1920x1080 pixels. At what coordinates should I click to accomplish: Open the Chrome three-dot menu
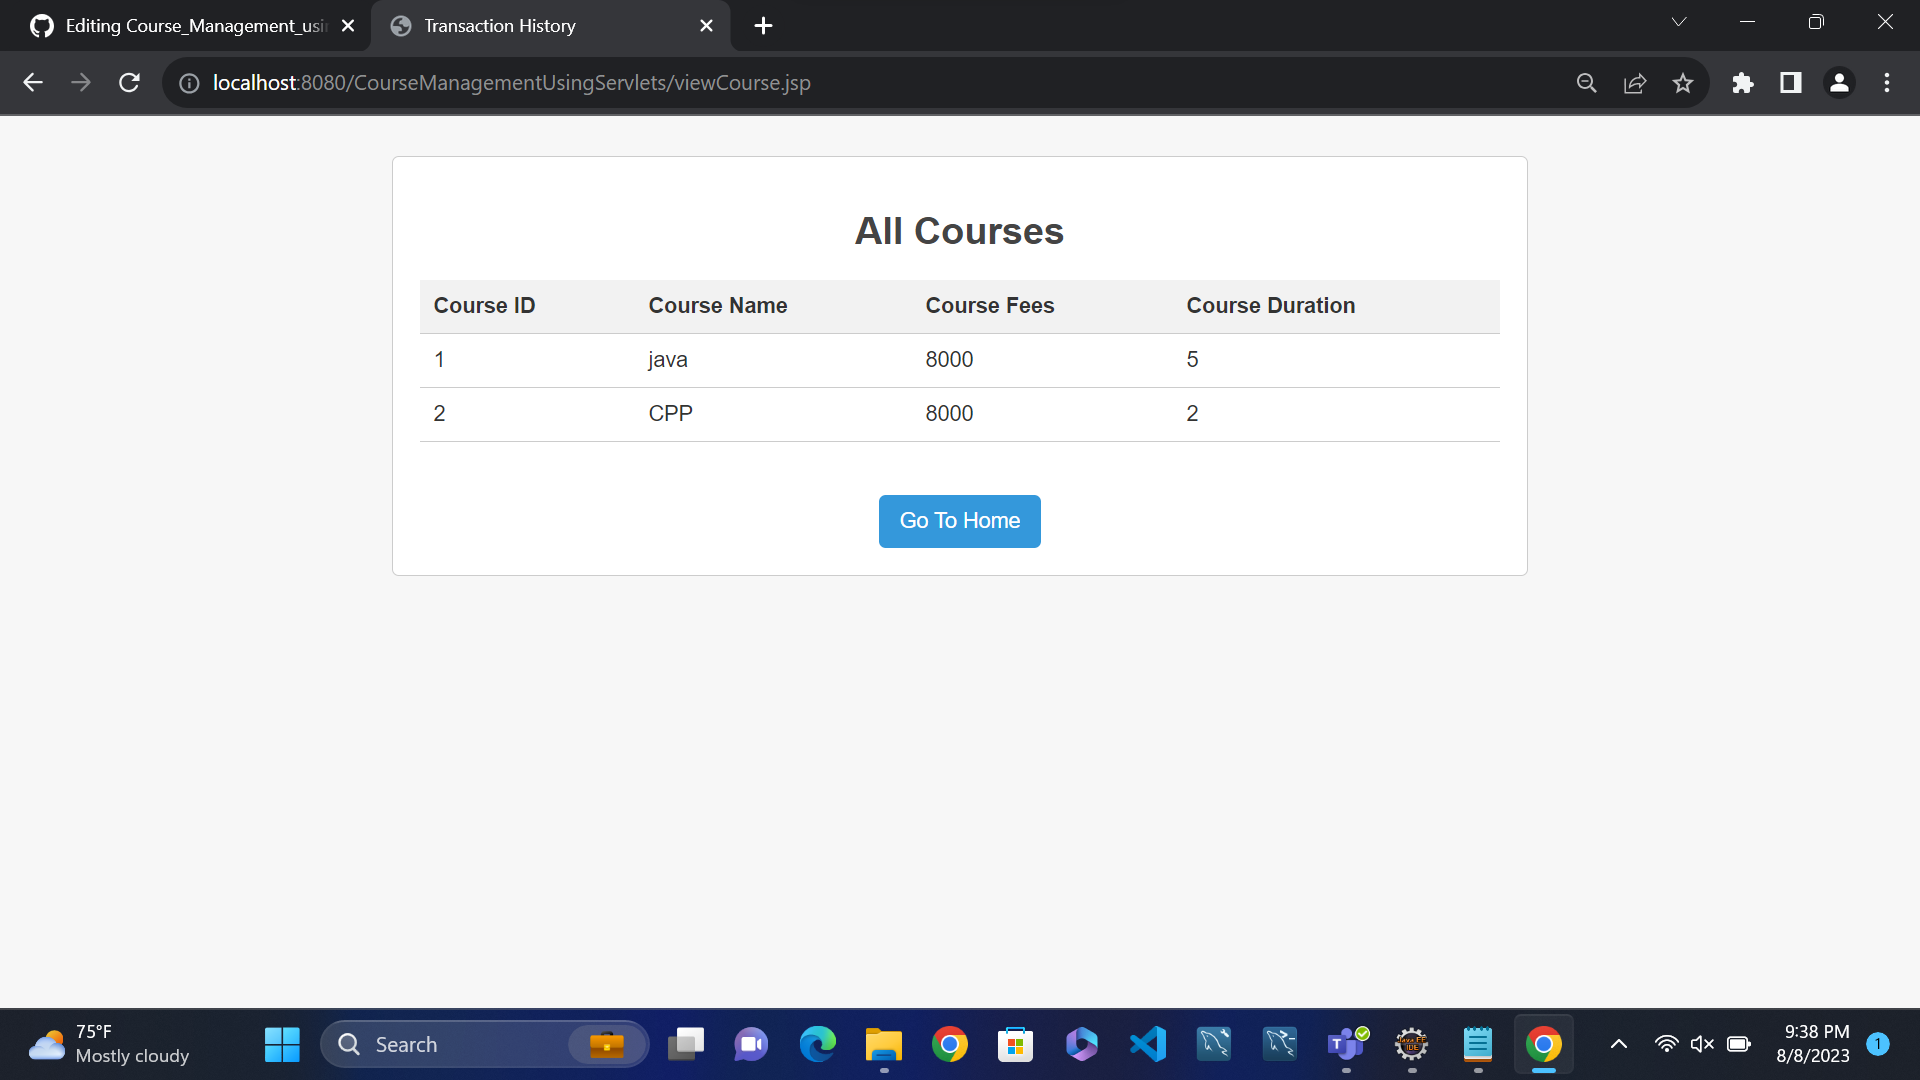coord(1887,83)
